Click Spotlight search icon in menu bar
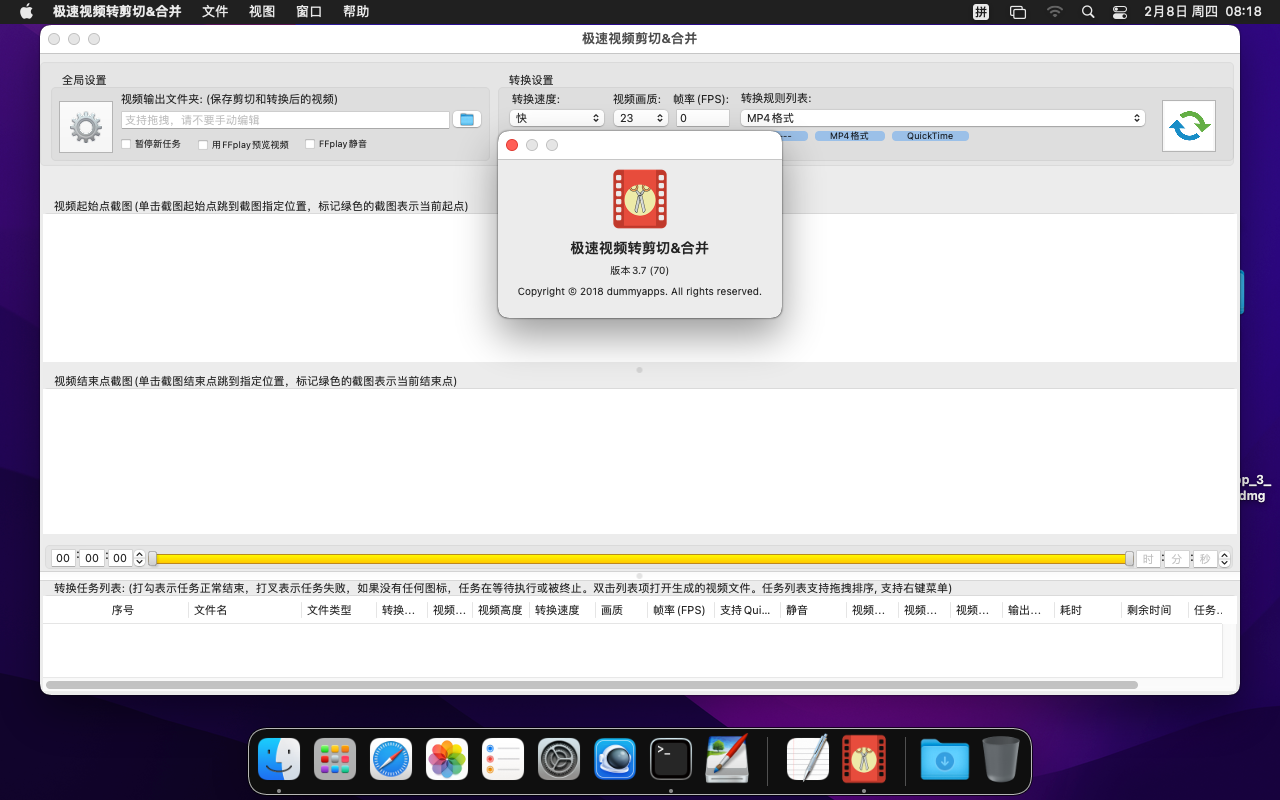The image size is (1280, 800). click(x=1088, y=12)
